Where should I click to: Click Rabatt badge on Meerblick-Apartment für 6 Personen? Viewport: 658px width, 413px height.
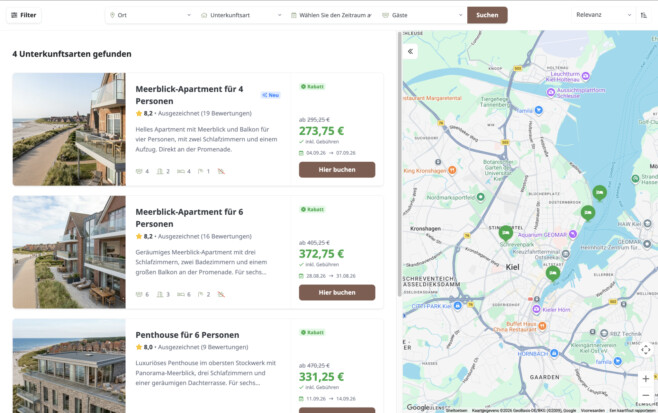(312, 209)
